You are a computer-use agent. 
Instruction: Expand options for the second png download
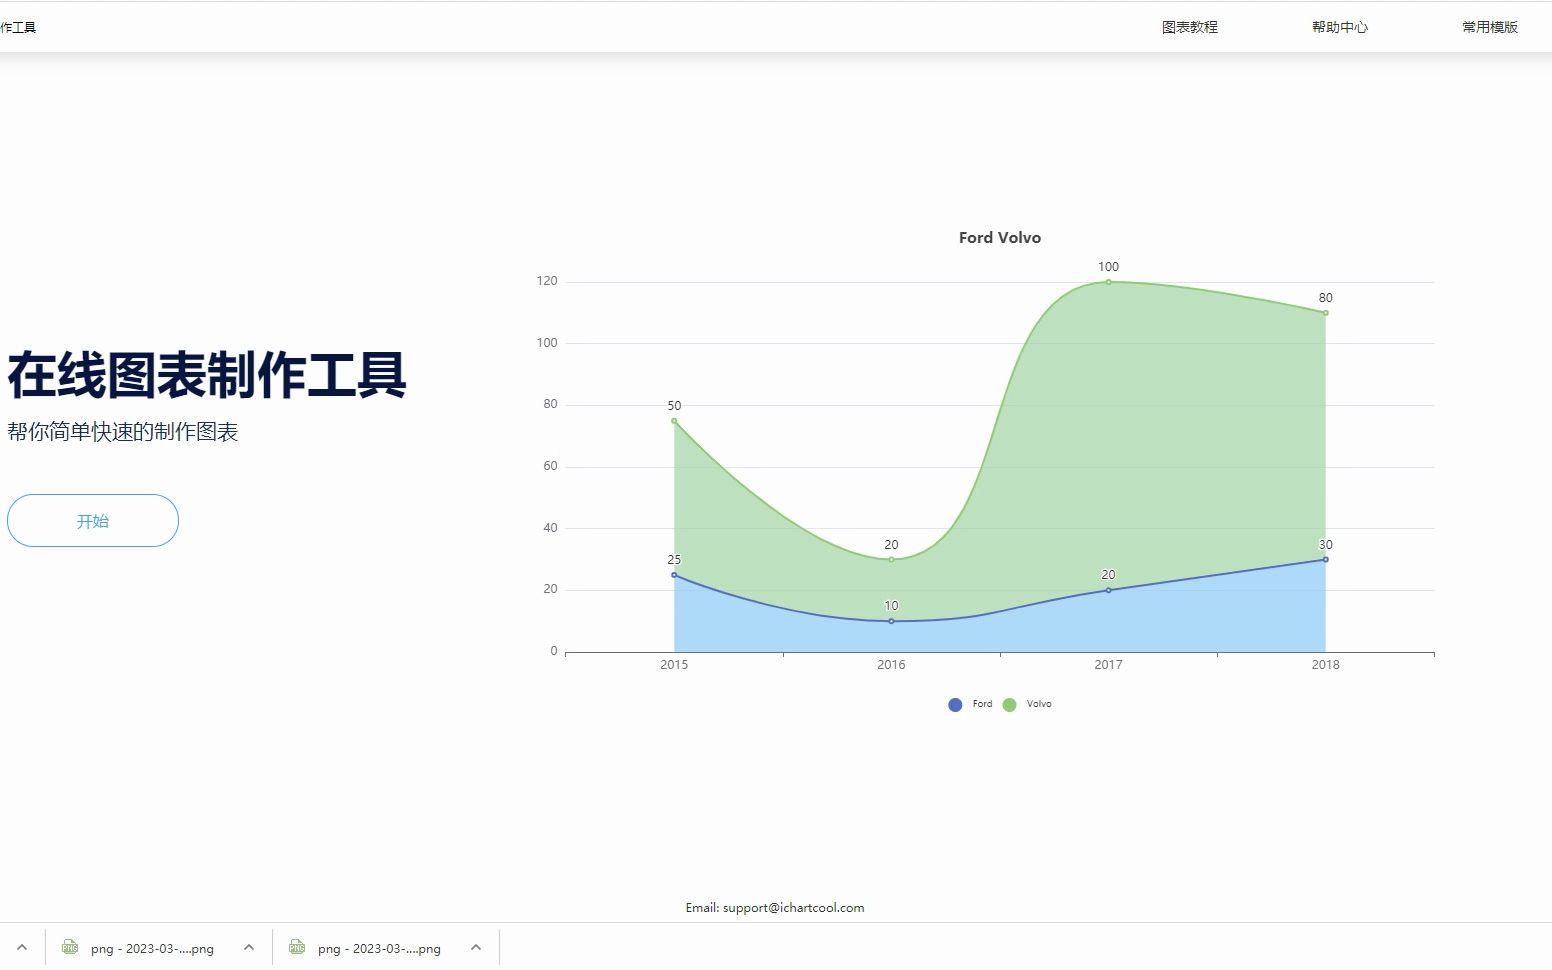tap(476, 947)
